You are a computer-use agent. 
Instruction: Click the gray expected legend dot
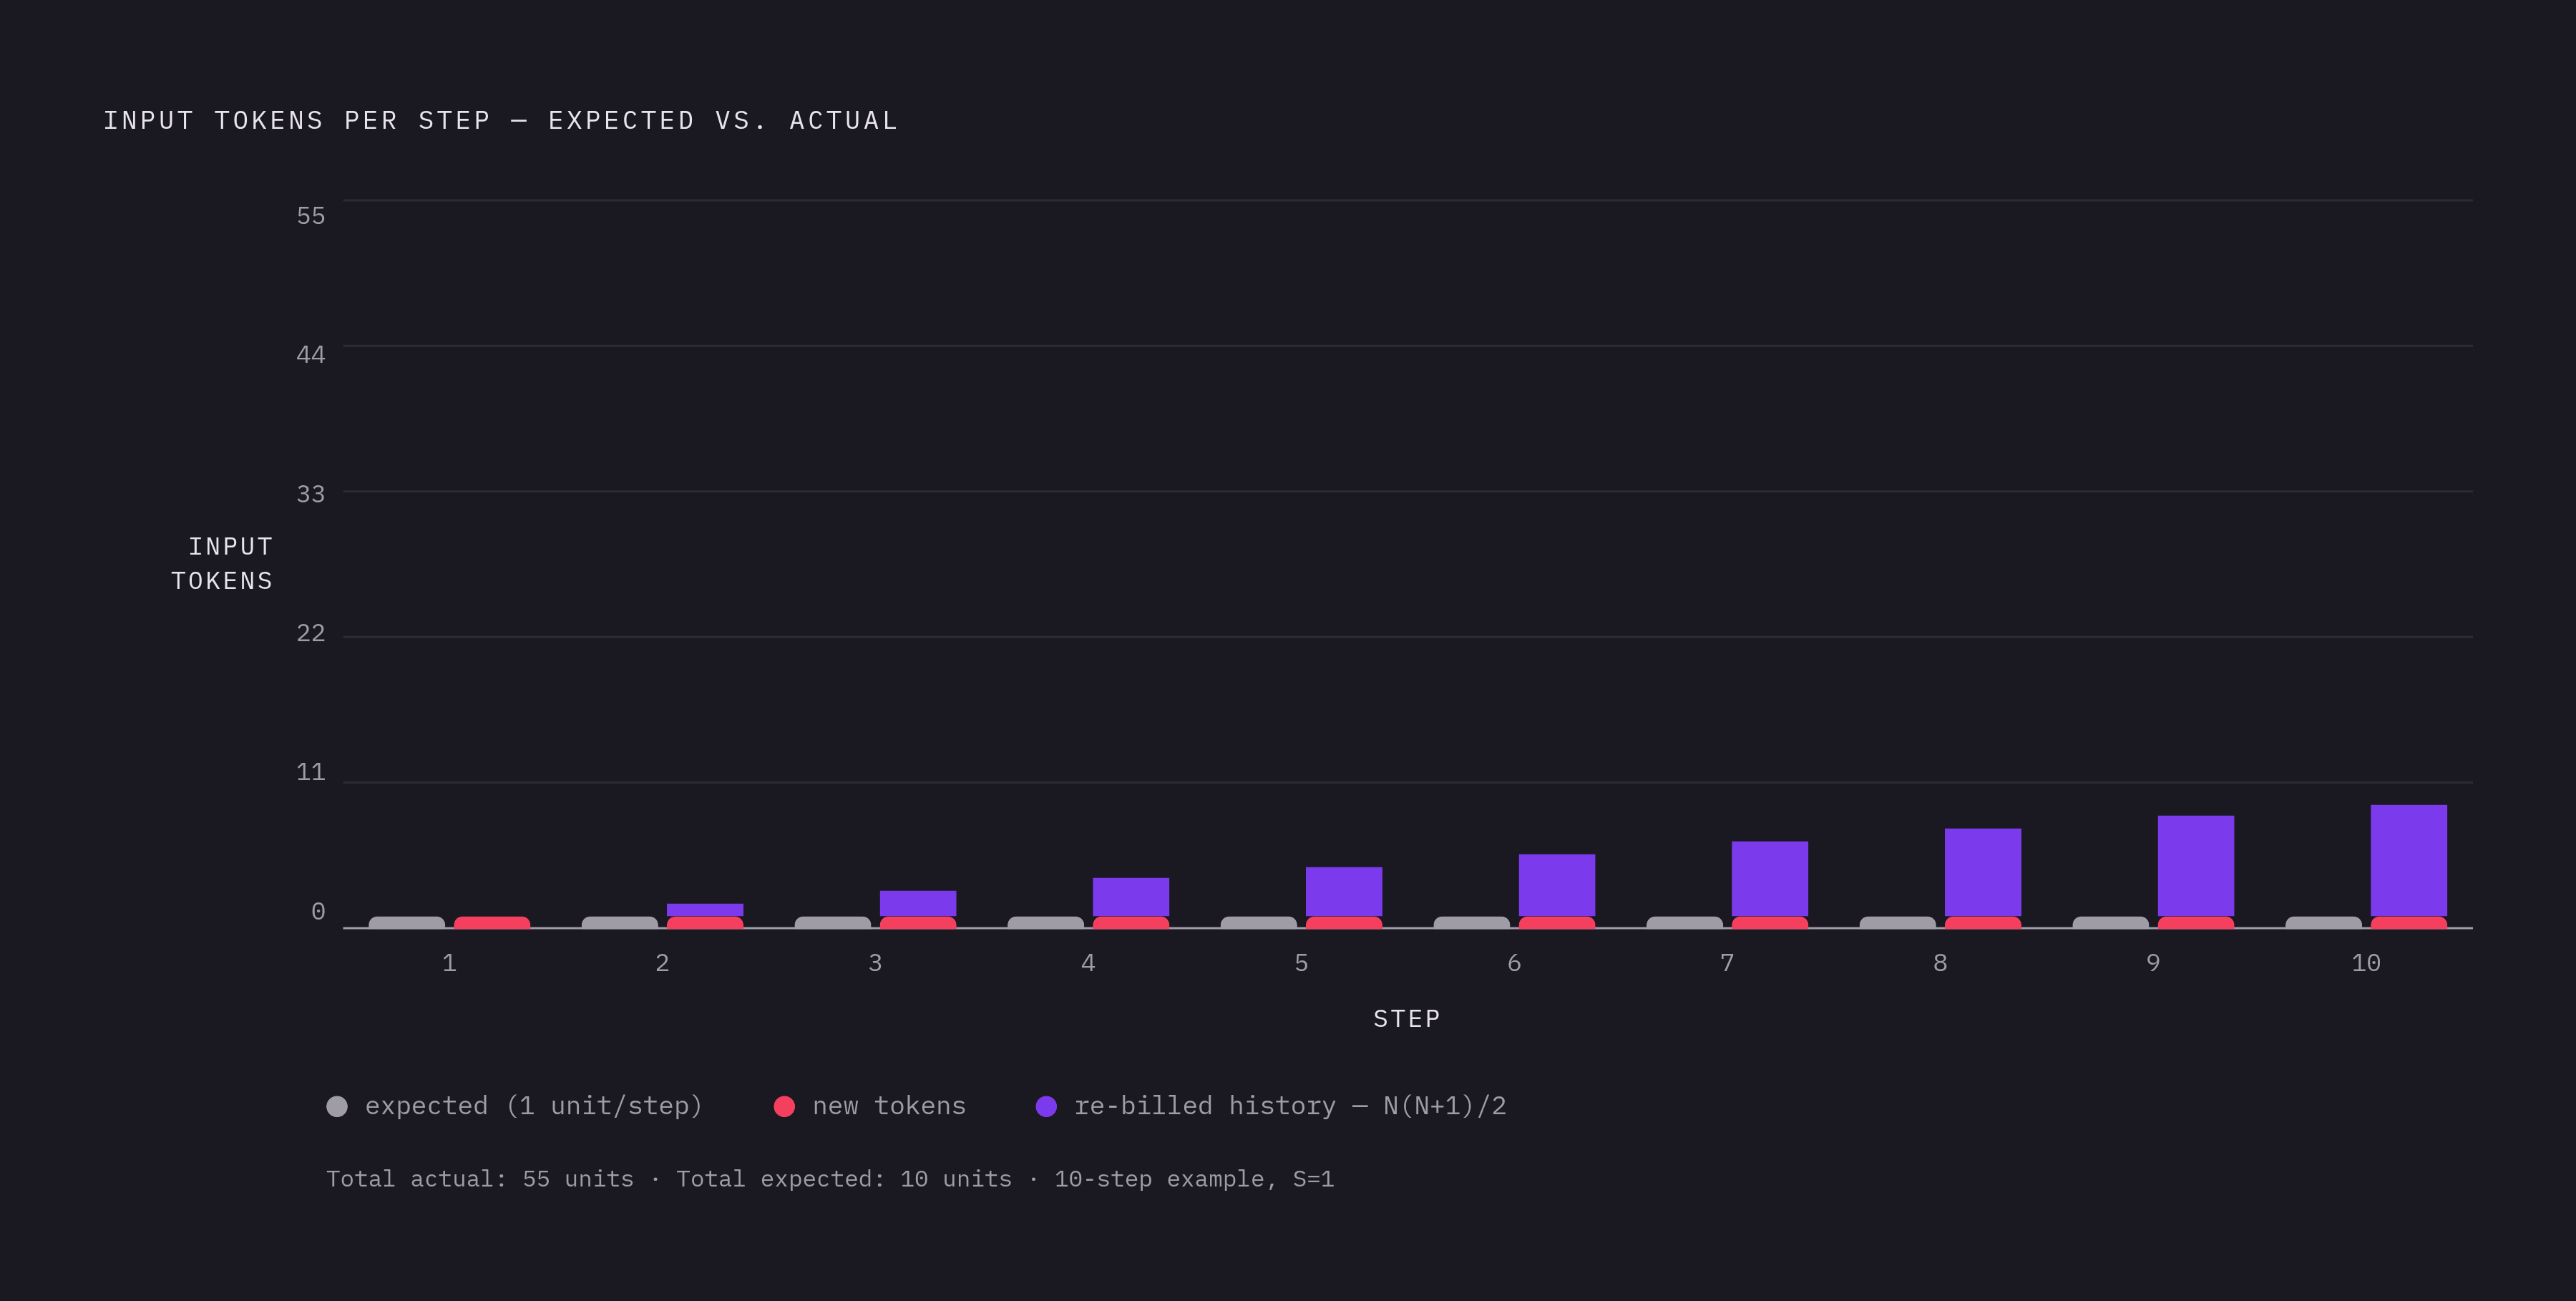[337, 1106]
